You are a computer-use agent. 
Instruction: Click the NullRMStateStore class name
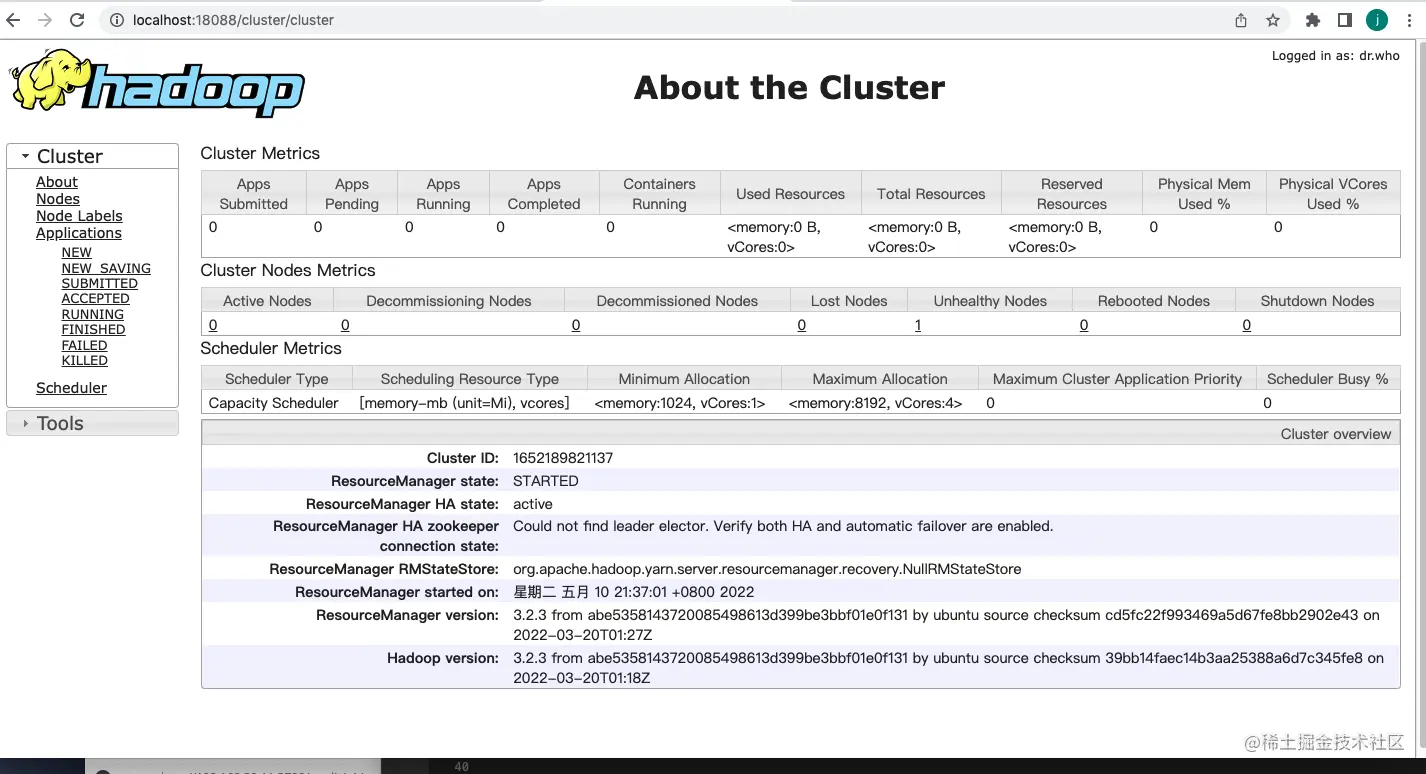[767, 569]
